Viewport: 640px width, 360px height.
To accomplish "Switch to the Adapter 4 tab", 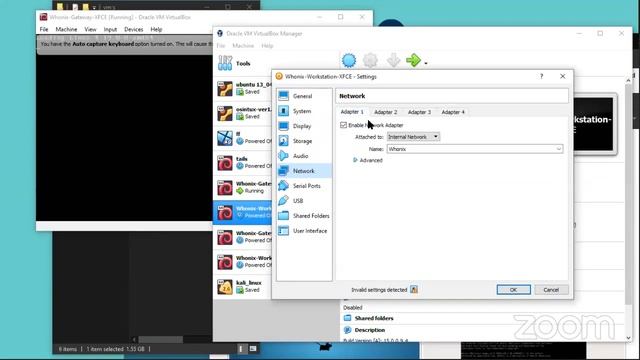I will 453,112.
